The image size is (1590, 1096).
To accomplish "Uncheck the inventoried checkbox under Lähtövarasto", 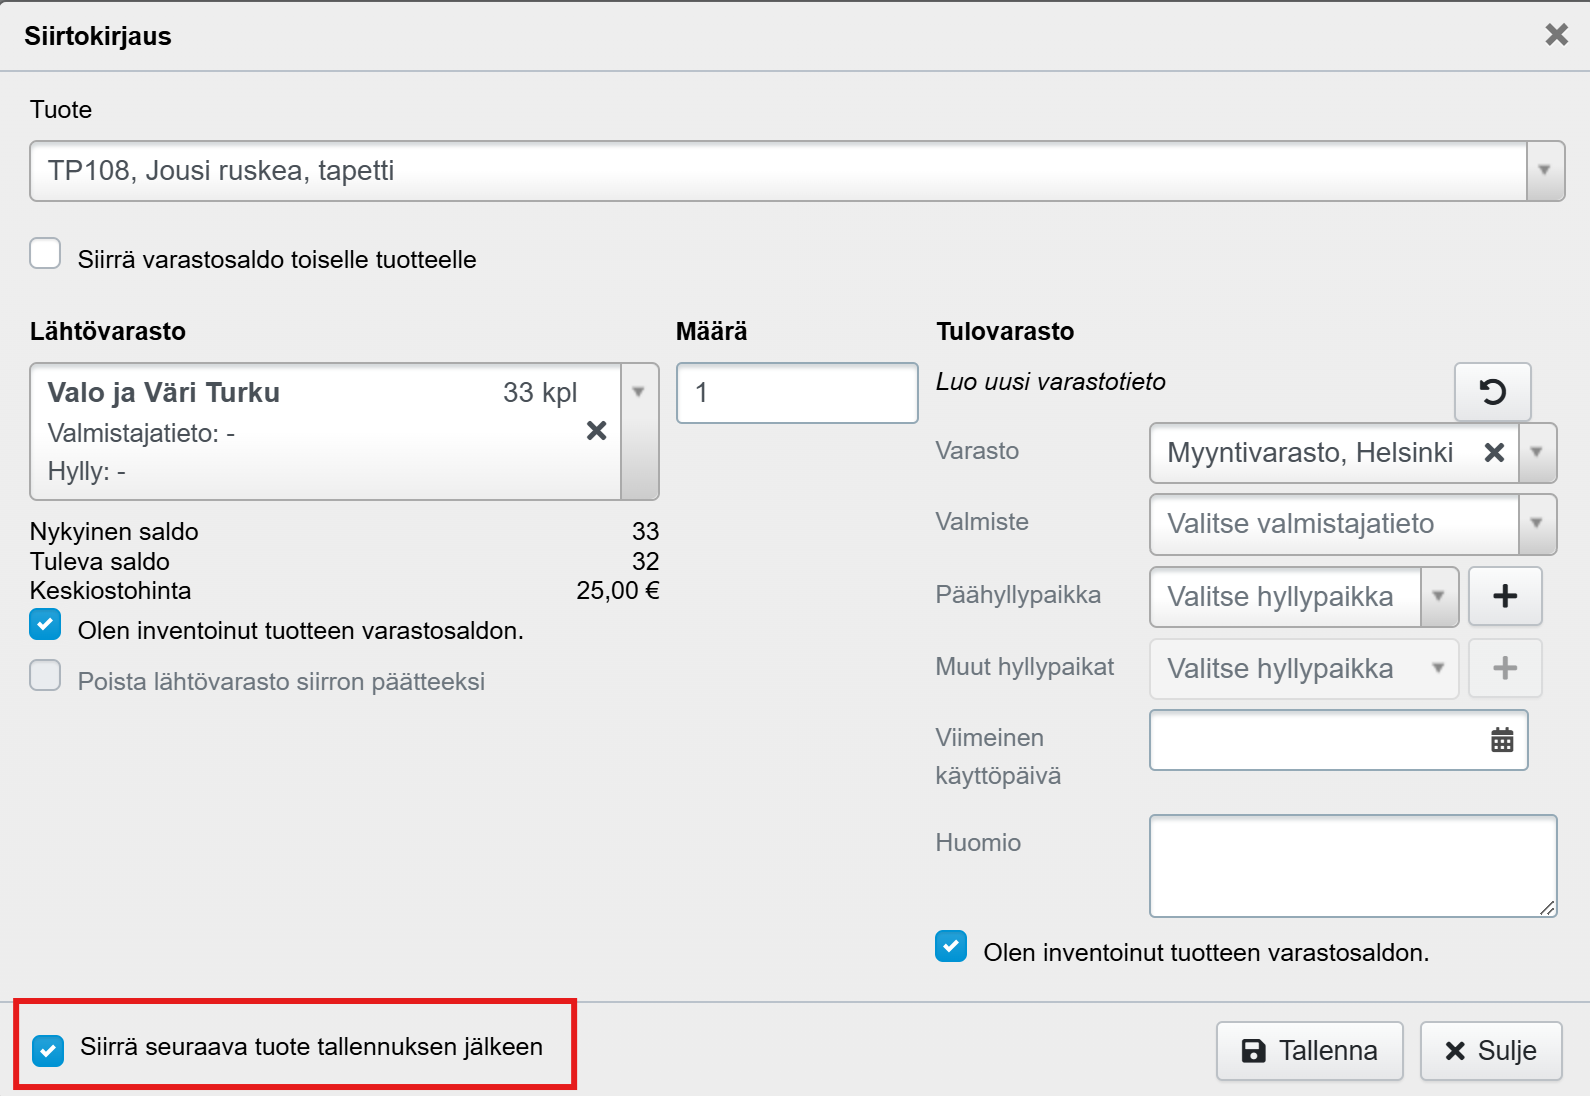I will tap(46, 626).
